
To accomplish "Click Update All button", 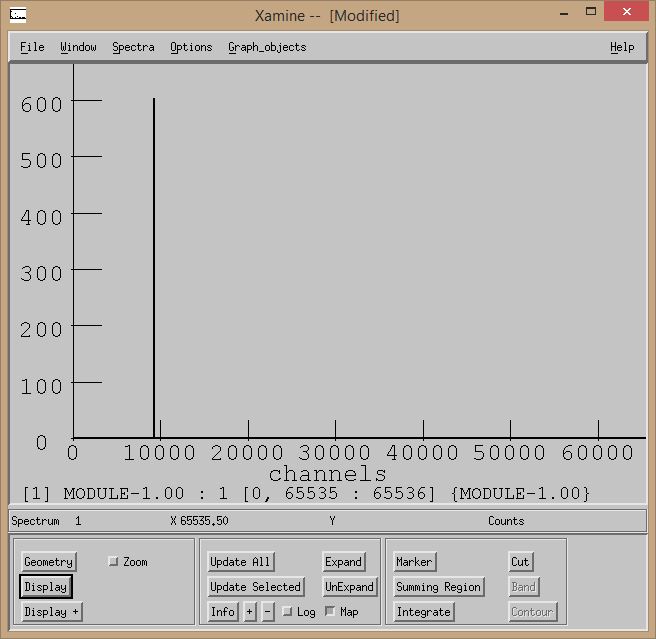I will 241,562.
